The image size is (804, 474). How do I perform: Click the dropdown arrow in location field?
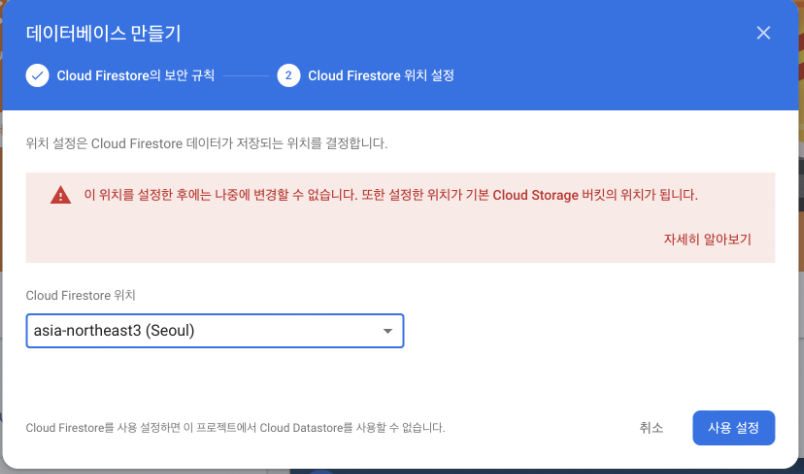[388, 331]
